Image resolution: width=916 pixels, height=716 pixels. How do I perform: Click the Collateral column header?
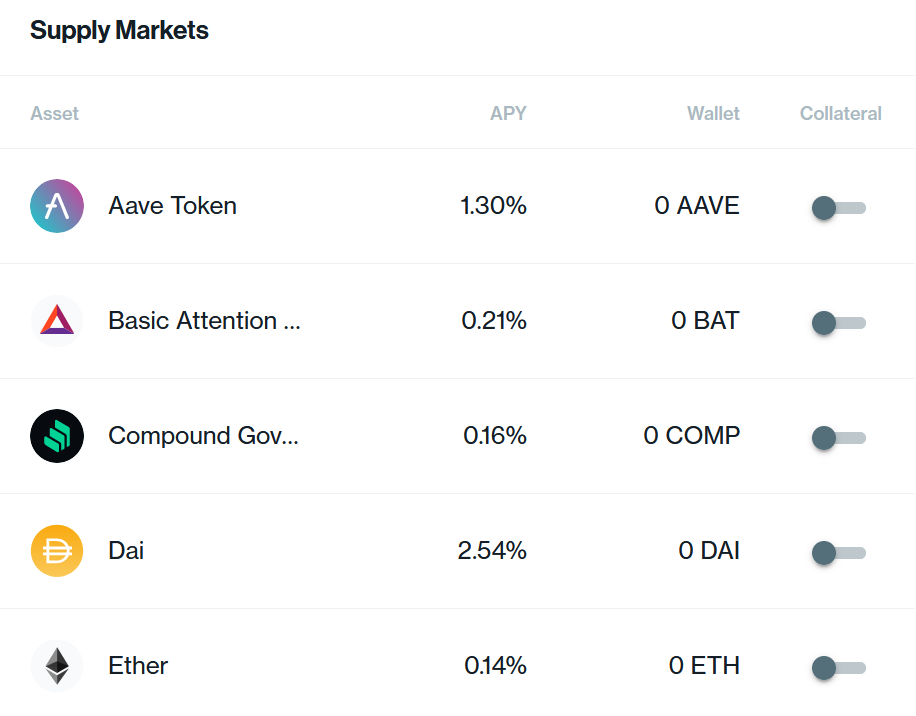click(x=840, y=114)
